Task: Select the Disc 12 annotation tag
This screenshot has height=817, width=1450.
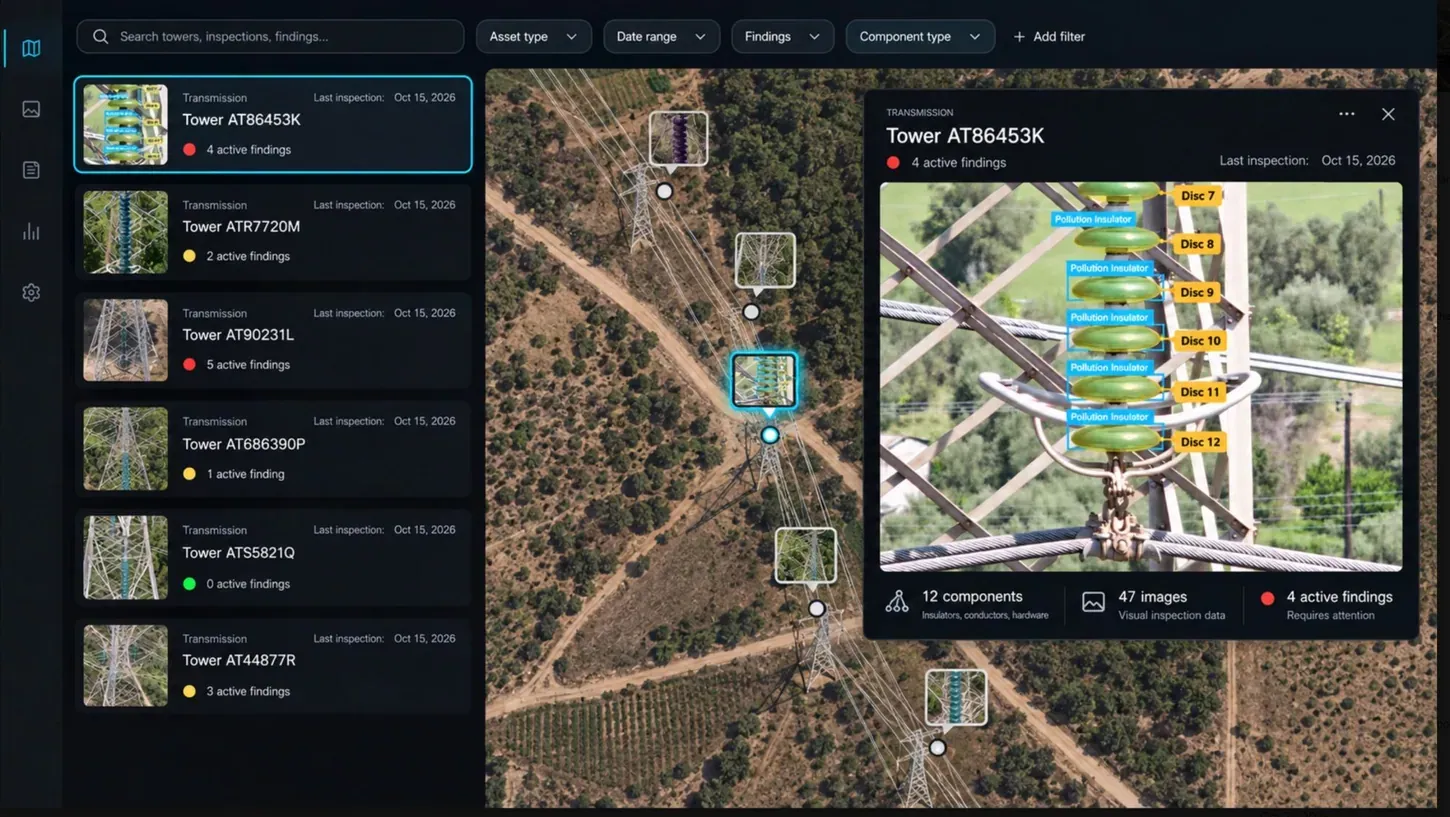Action: [1199, 442]
